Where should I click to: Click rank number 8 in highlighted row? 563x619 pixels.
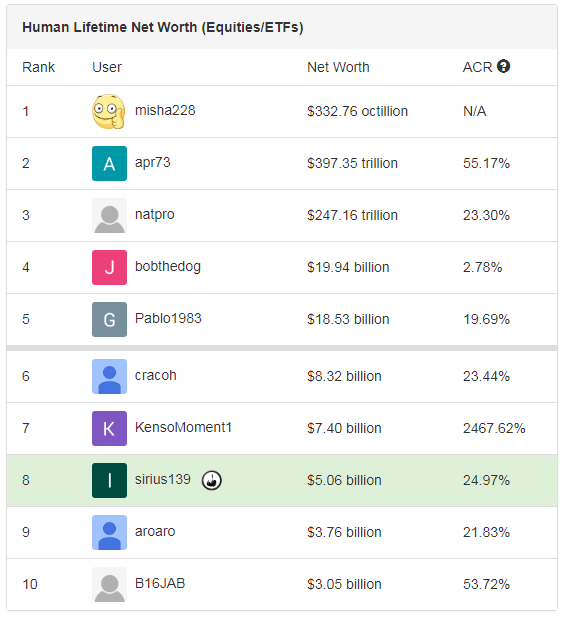[26, 480]
